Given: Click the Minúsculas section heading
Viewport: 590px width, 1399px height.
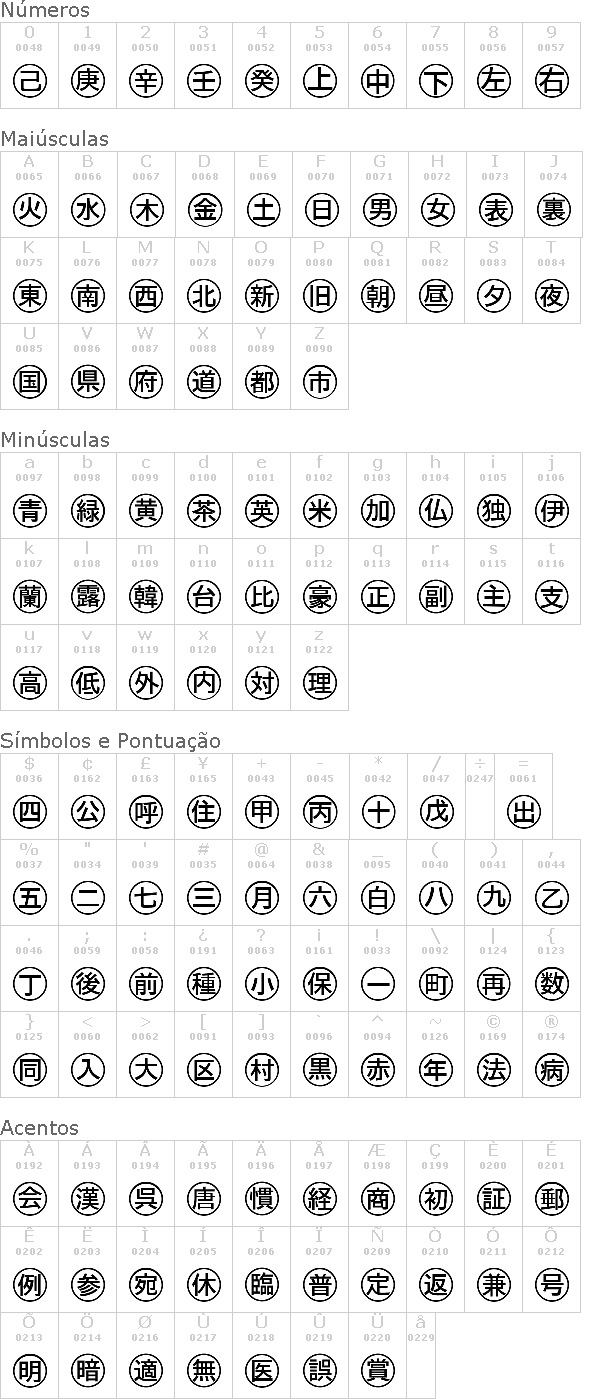Looking at the screenshot, I should (x=55, y=440).
